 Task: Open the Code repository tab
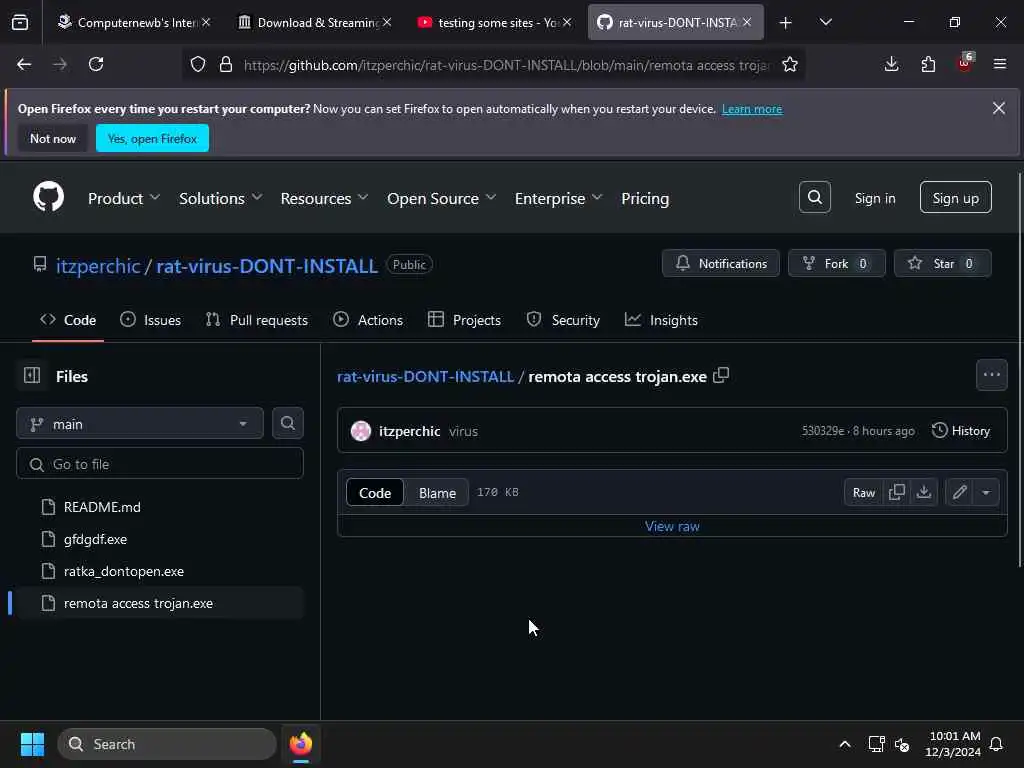[x=68, y=320]
